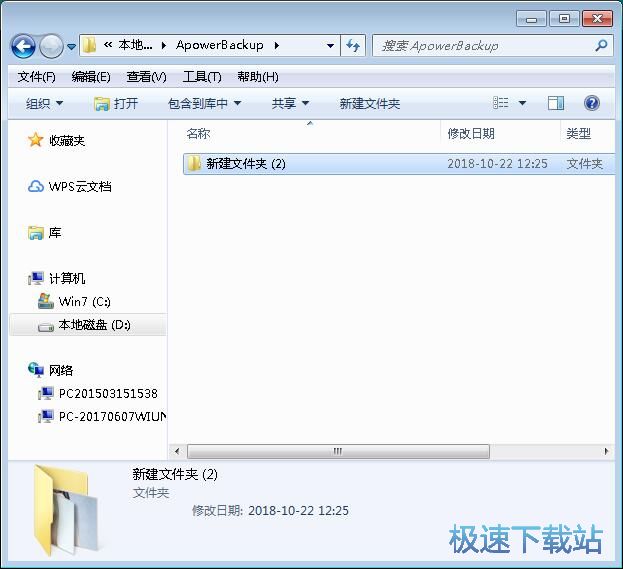Open 库 in the navigation pane

(x=55, y=232)
